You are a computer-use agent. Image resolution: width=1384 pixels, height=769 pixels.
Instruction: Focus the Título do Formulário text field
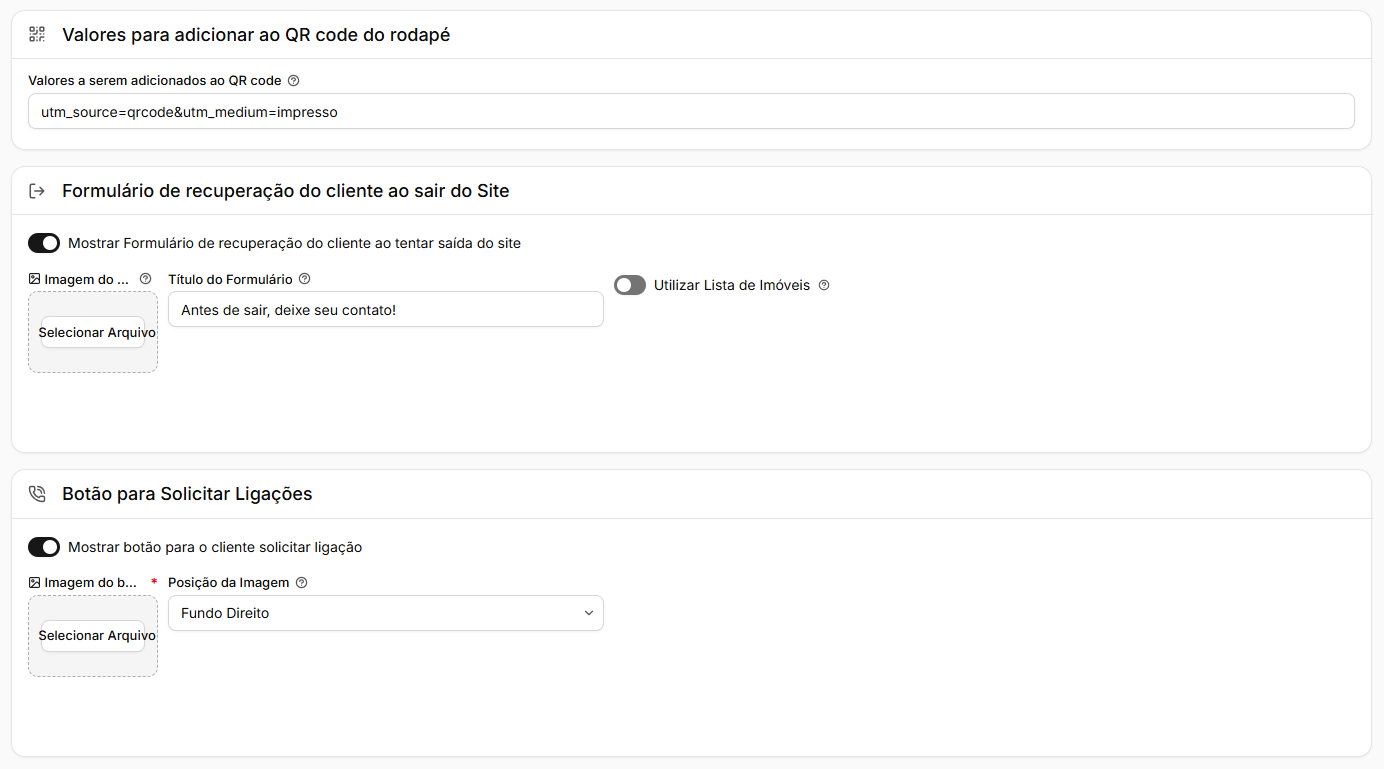point(386,309)
